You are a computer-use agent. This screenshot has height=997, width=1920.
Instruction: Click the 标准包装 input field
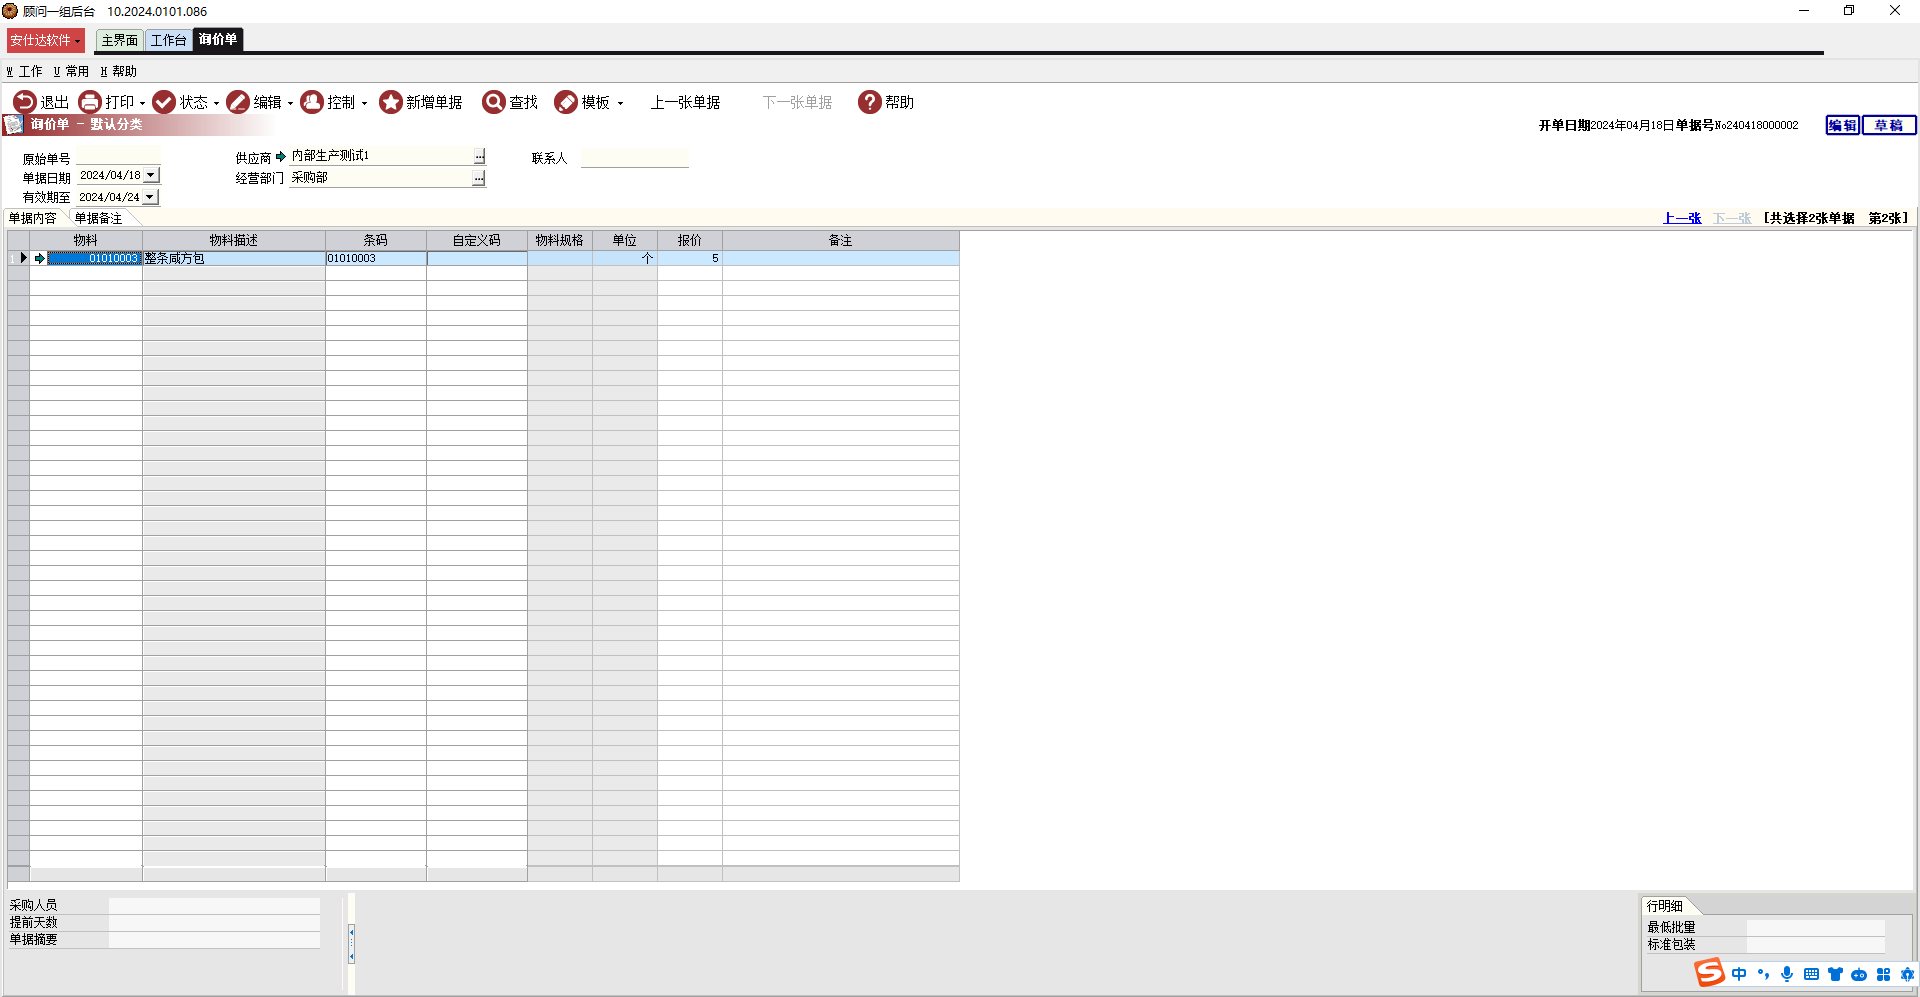(1815, 944)
